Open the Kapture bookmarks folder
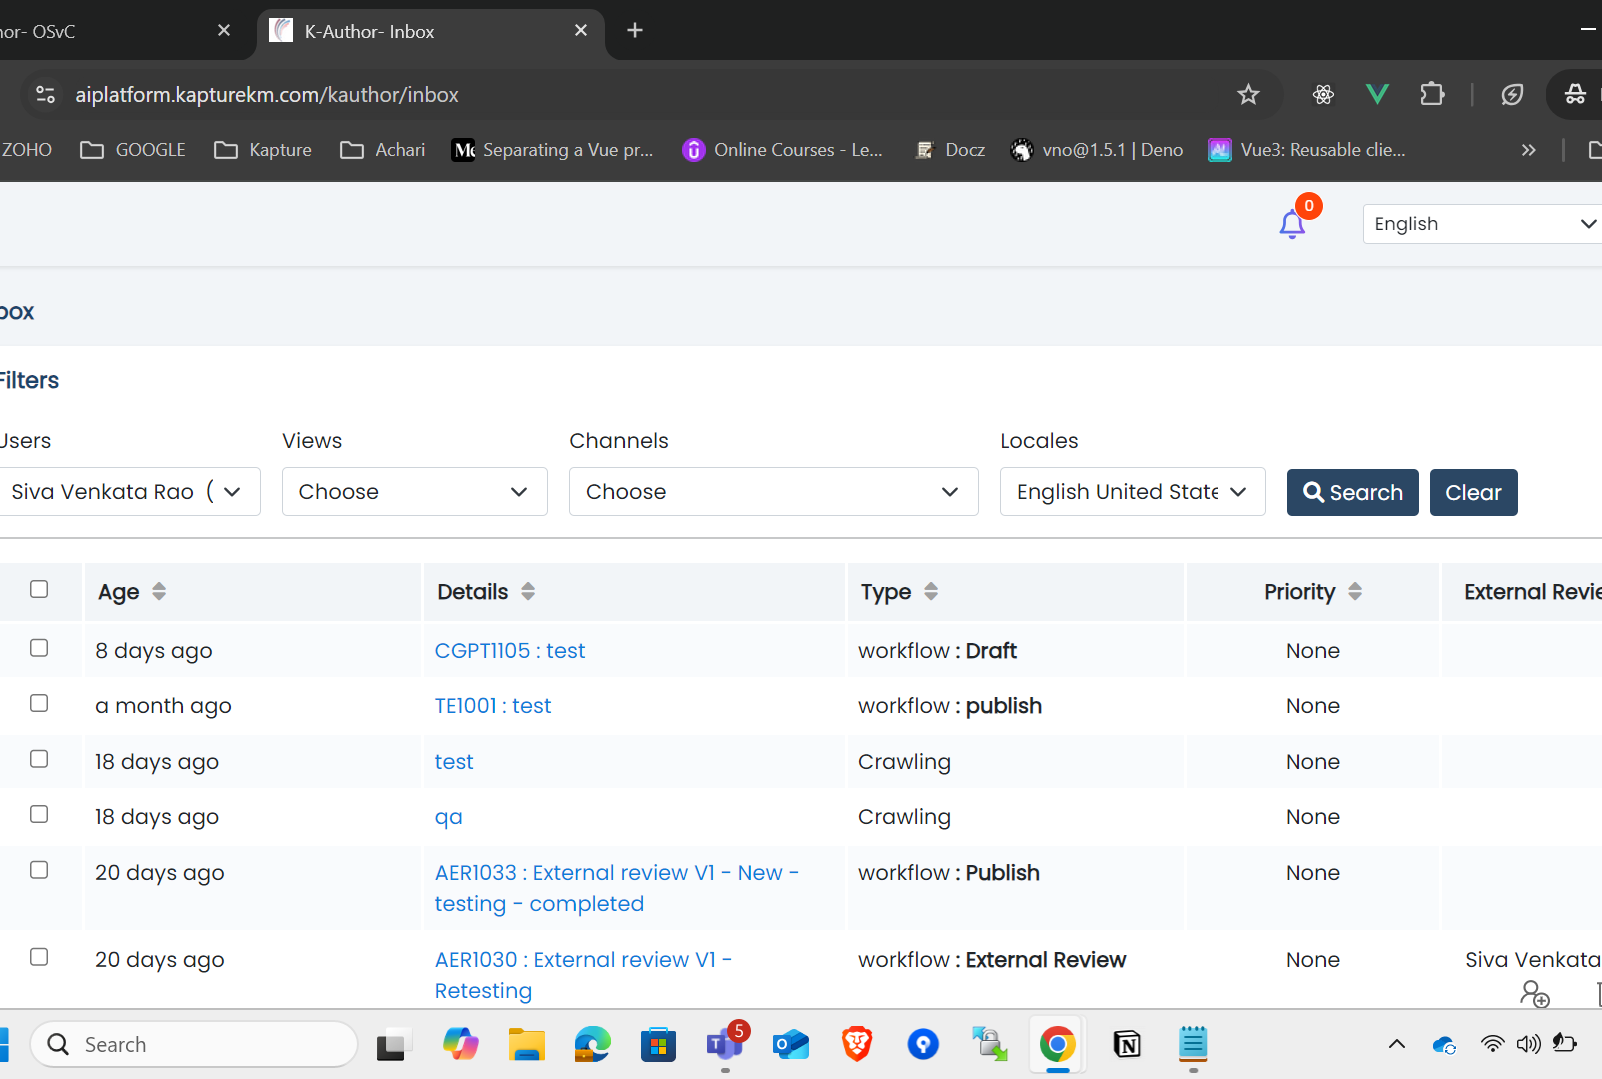Screen dimensions: 1602x1079 264,150
